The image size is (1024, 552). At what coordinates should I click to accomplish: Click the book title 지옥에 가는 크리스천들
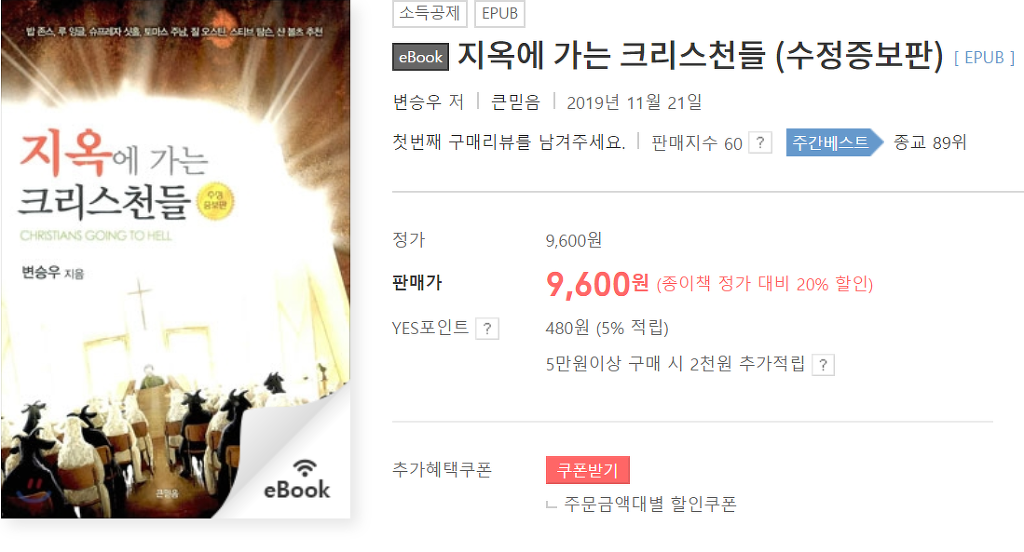(x=611, y=55)
